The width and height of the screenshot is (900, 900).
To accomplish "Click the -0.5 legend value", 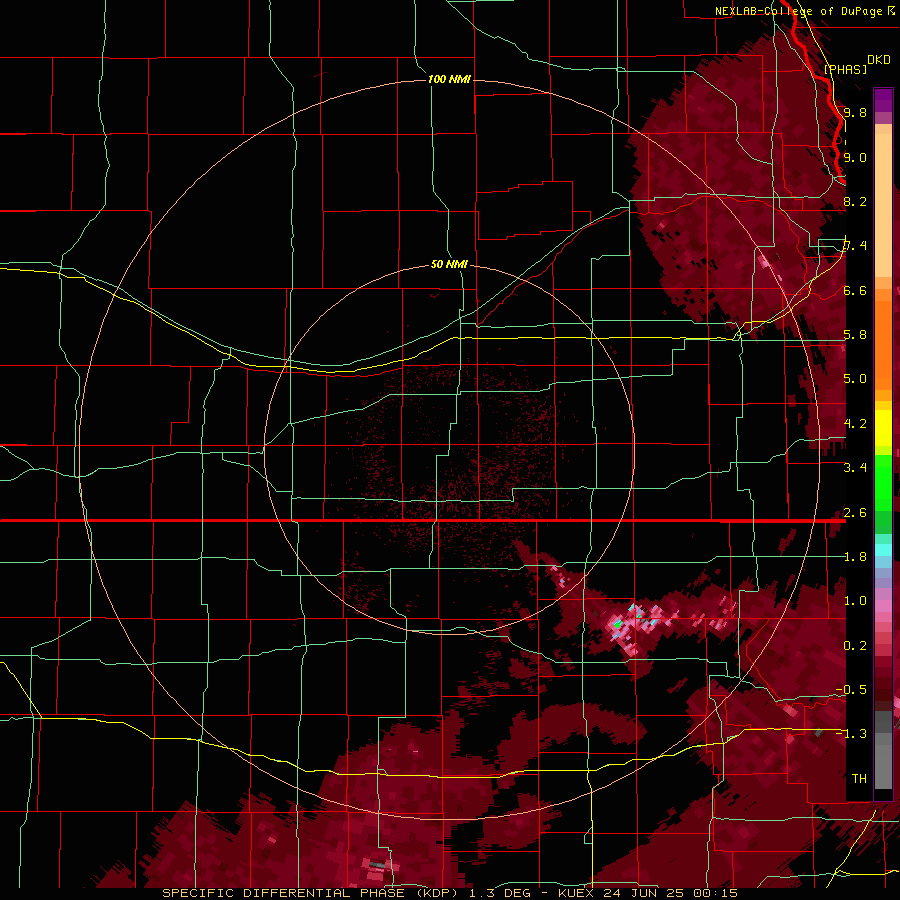I will 851,690.
